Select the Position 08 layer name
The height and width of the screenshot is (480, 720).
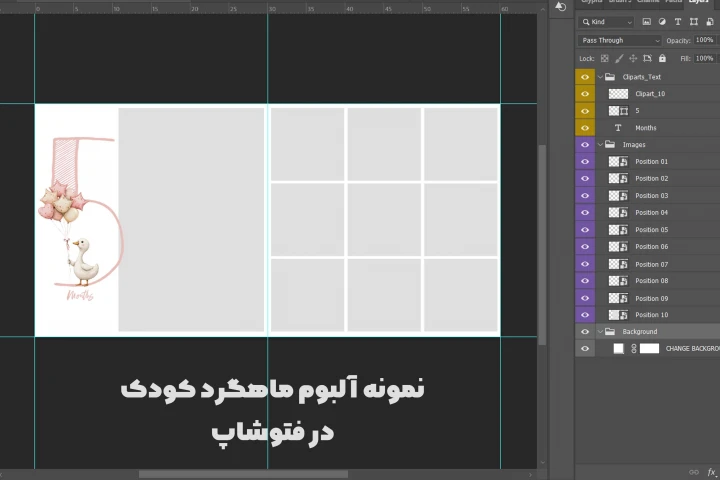click(x=652, y=281)
